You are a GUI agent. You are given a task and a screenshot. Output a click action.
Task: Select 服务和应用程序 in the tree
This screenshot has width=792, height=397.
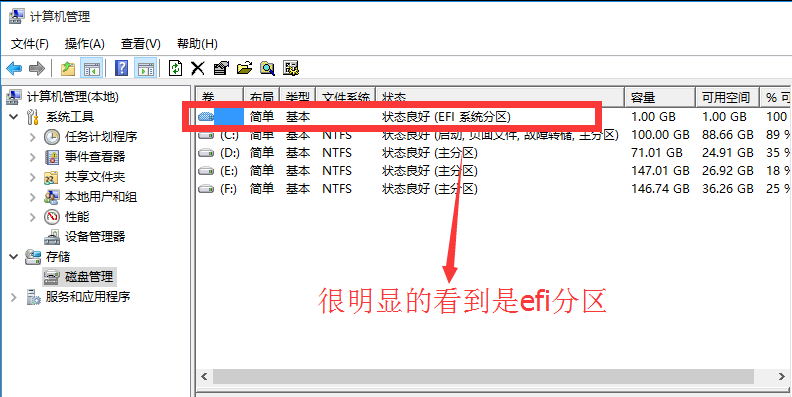pos(88,296)
